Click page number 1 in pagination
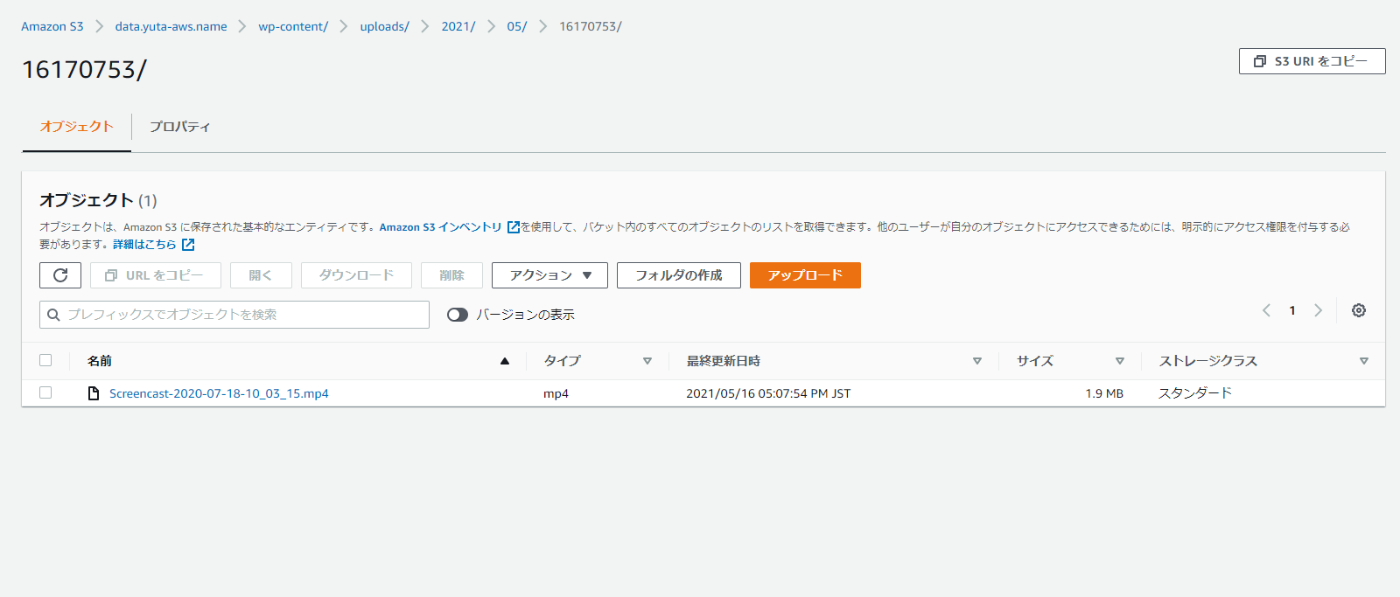This screenshot has width=1400, height=597. [1292, 311]
